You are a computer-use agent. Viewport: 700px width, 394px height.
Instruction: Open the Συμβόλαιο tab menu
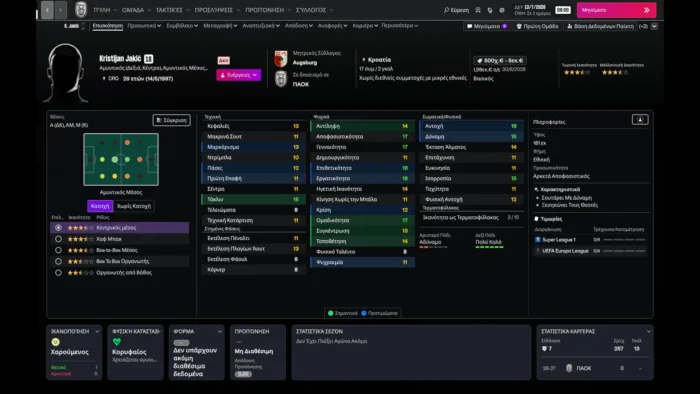pyautogui.click(x=182, y=26)
